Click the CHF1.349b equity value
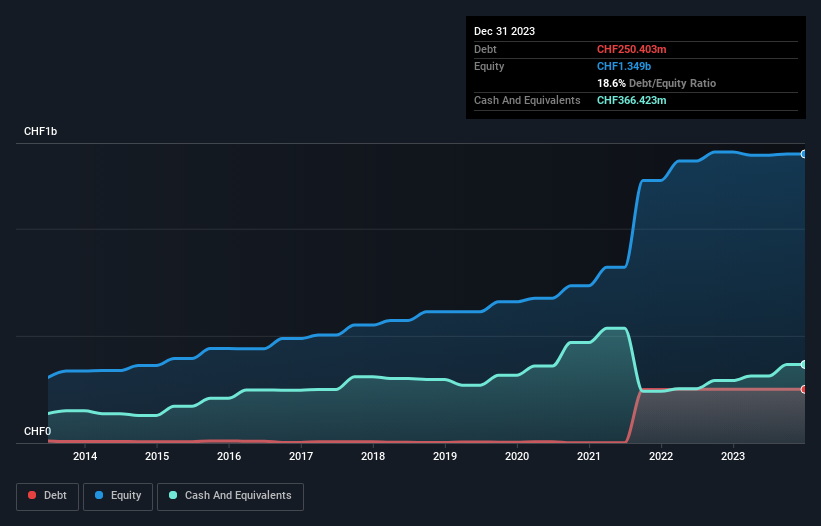Image resolution: width=821 pixels, height=526 pixels. [624, 66]
